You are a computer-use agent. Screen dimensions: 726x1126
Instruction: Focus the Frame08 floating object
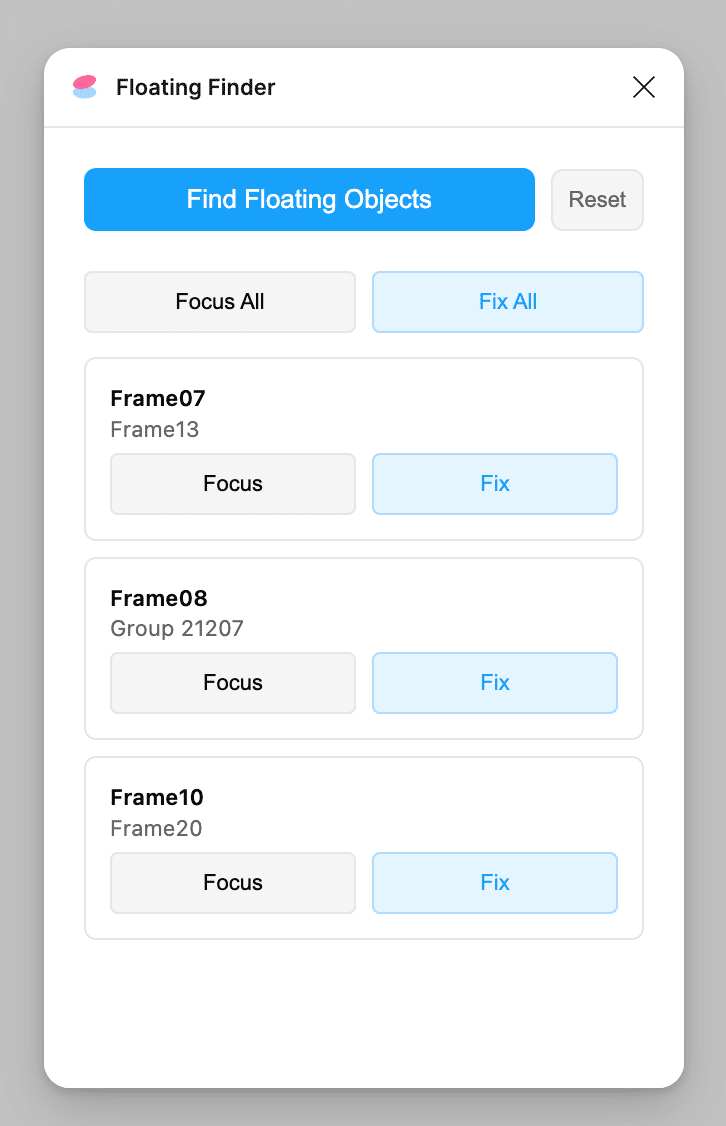click(x=232, y=682)
